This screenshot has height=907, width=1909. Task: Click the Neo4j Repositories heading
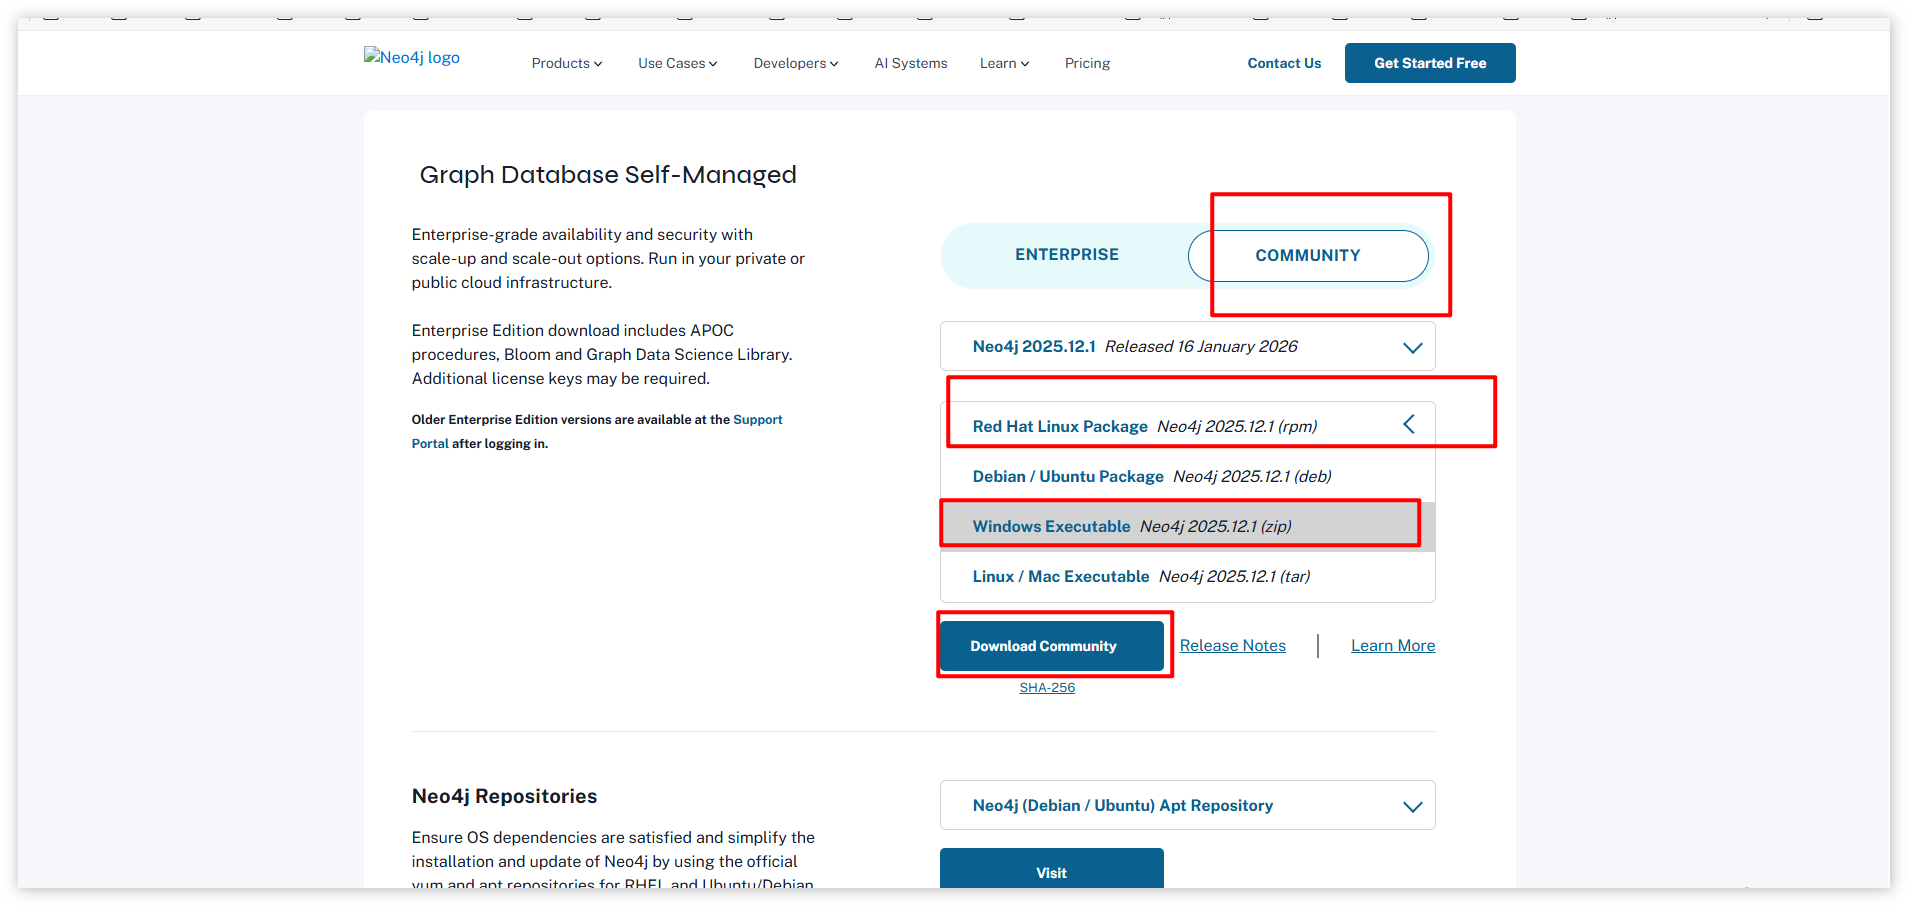pyautogui.click(x=504, y=796)
